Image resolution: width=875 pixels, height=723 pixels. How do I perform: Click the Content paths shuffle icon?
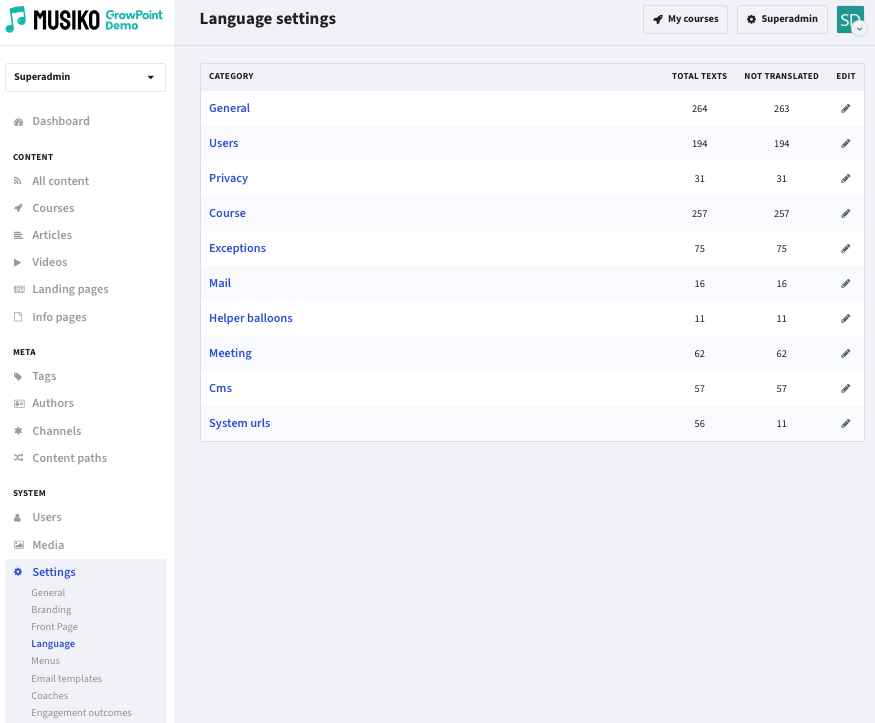[x=18, y=458]
